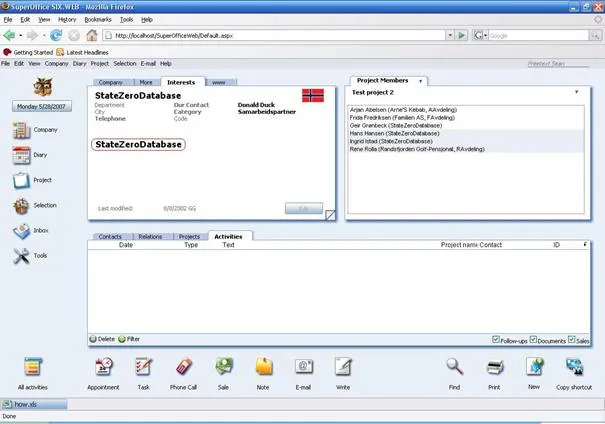This screenshot has width=605, height=424.
Task: Open the Inbox in sidebar
Action: coord(22,231)
